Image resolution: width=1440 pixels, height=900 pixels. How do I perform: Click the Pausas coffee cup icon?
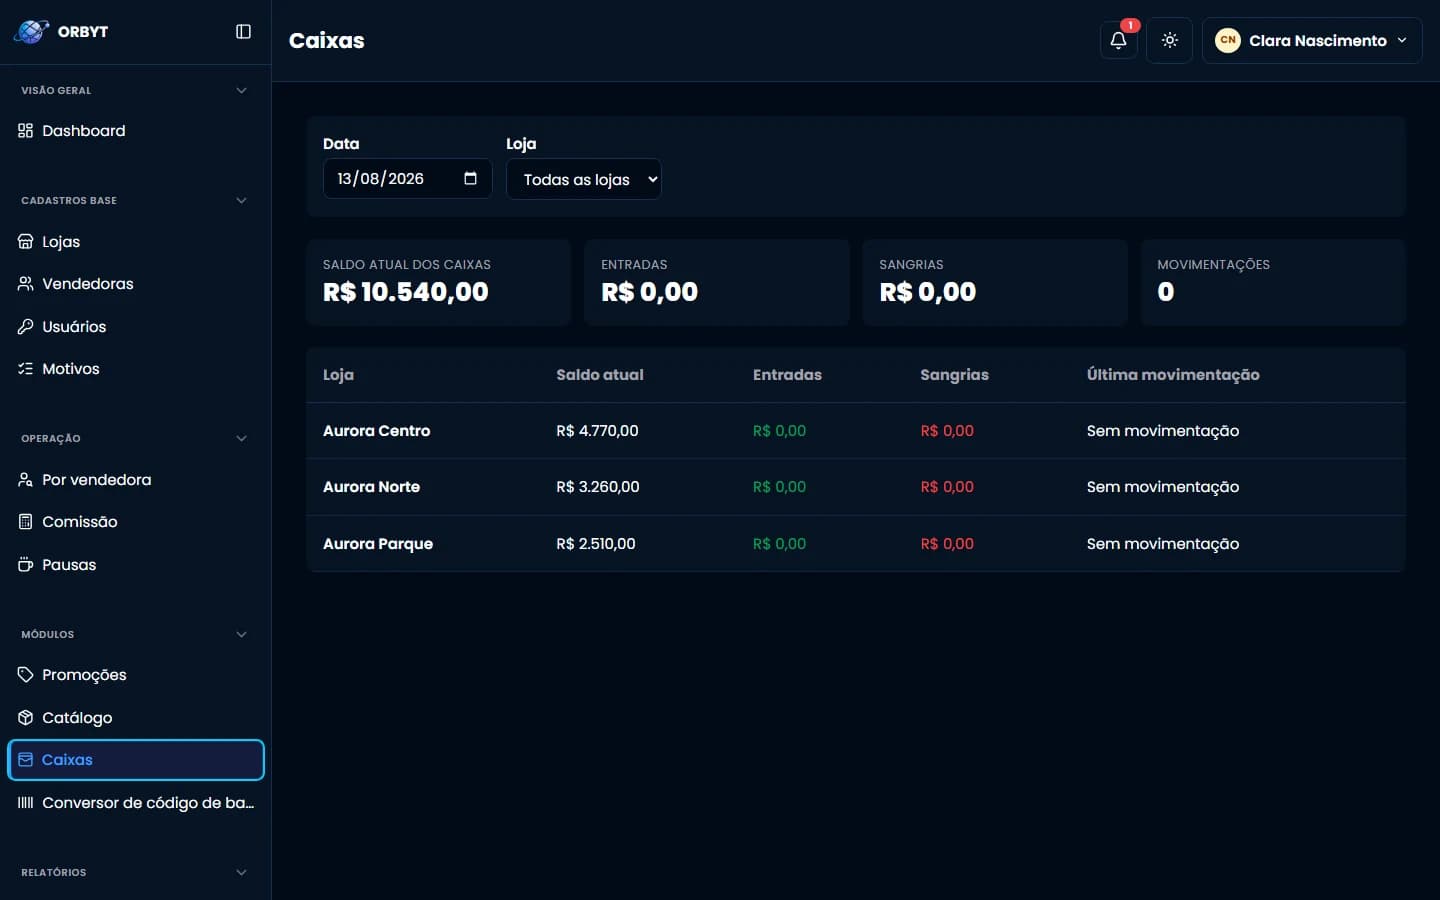click(26, 565)
